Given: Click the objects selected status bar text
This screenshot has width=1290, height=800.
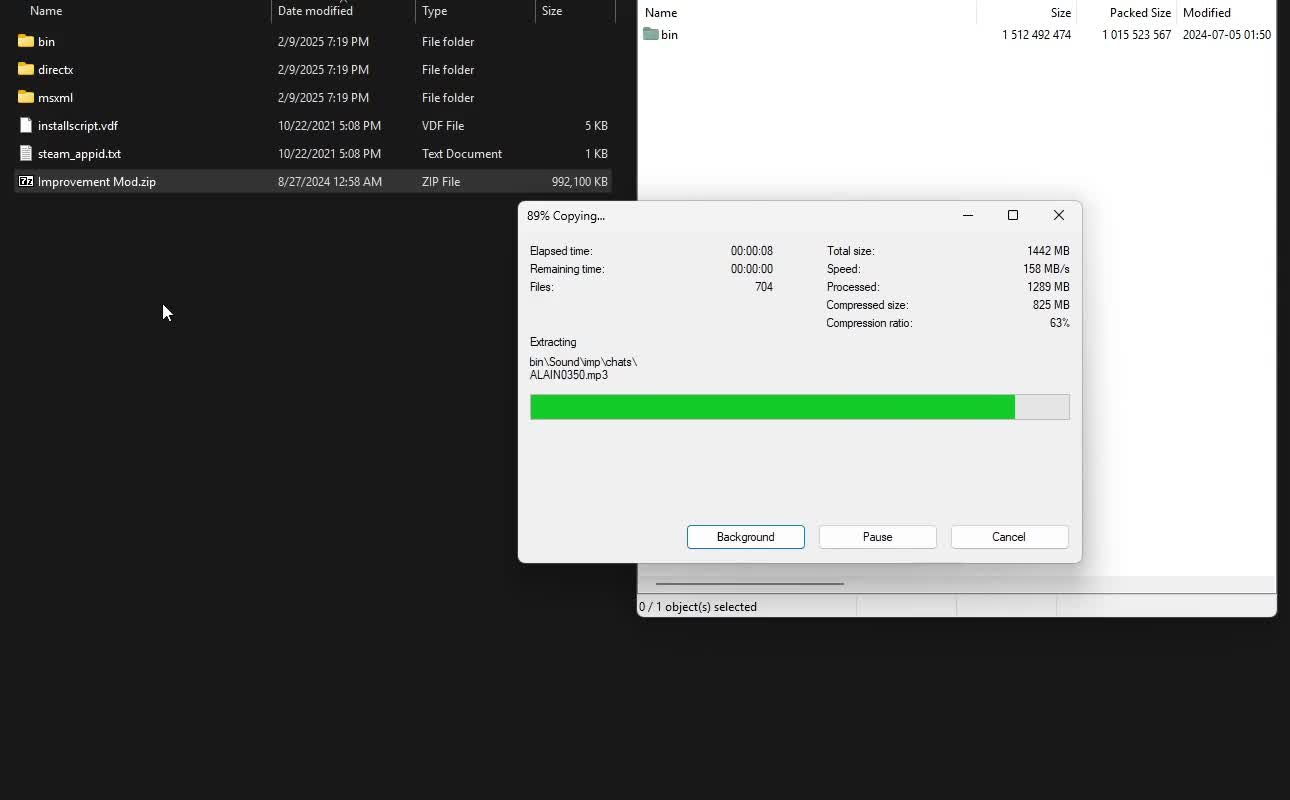Looking at the screenshot, I should point(697,606).
